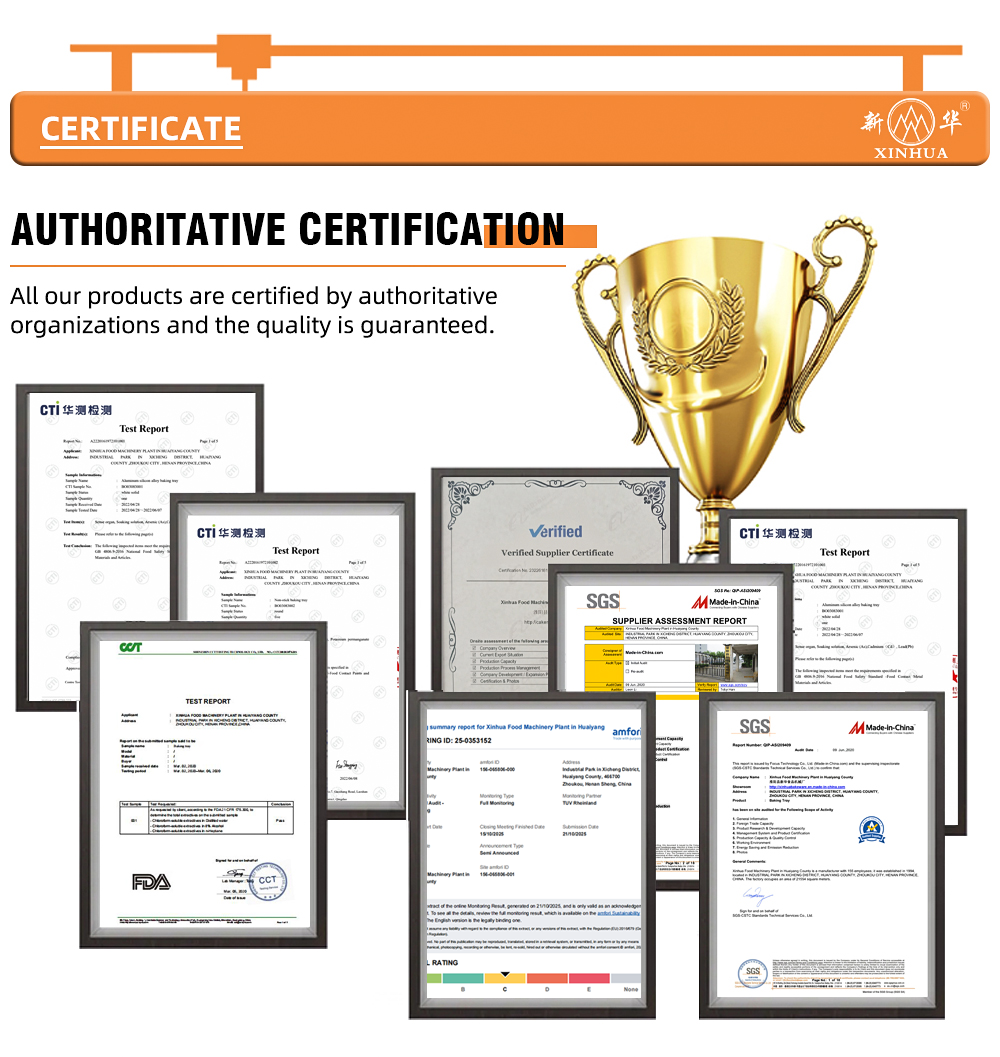Click the round CCT stamp on test report
This screenshot has height=1057, width=1000.
point(268,880)
